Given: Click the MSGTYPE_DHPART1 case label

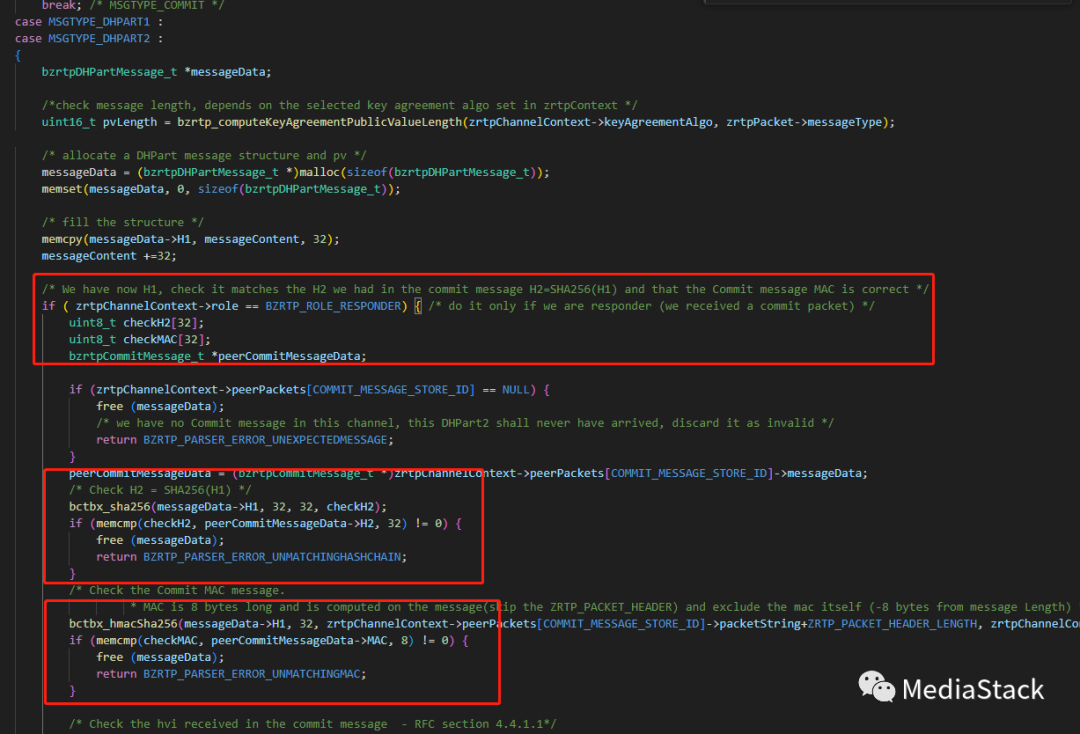Looking at the screenshot, I should click(100, 22).
